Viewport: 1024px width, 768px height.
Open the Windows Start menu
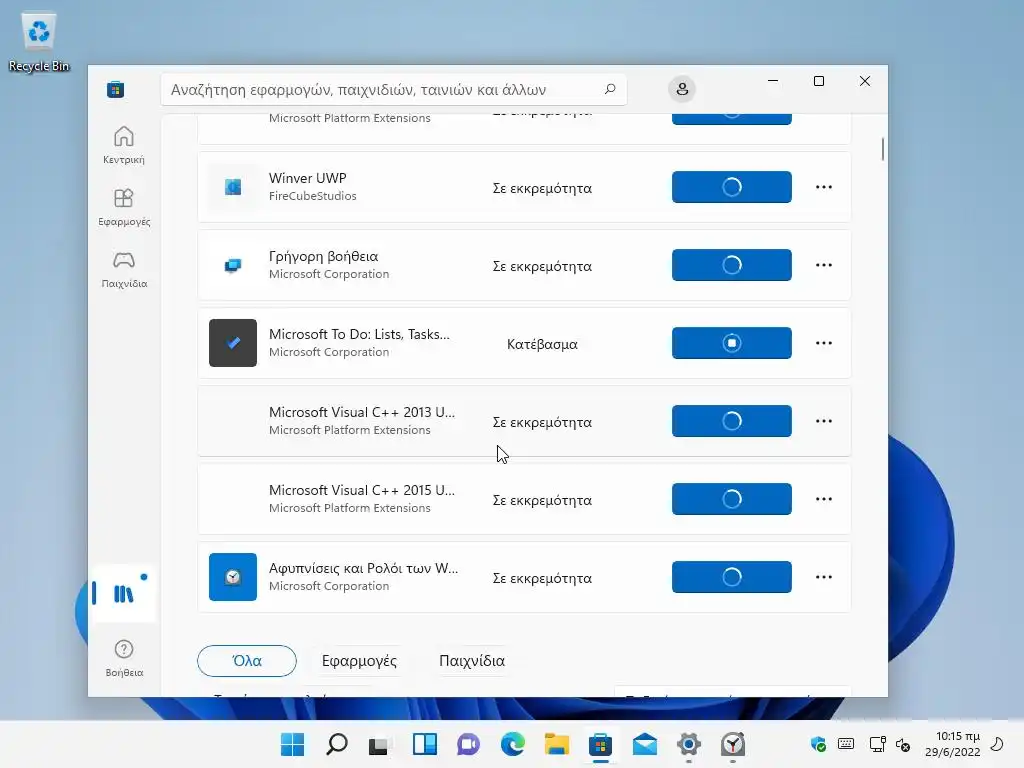(x=293, y=744)
